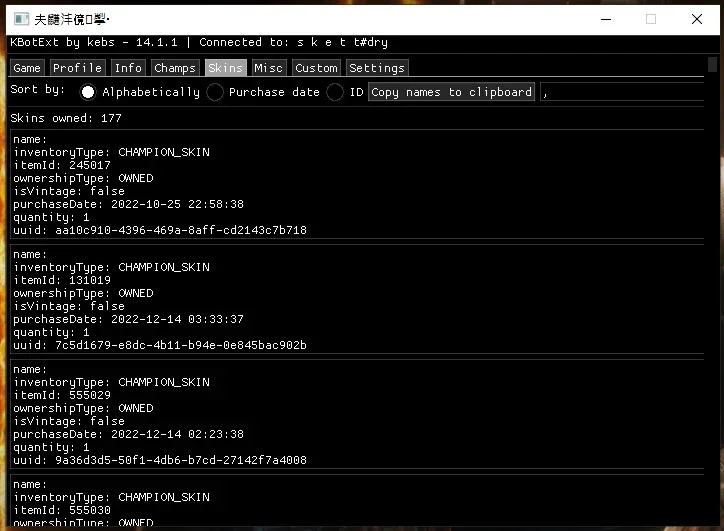
Task: Focus the separator text field with comma
Action: 622,92
